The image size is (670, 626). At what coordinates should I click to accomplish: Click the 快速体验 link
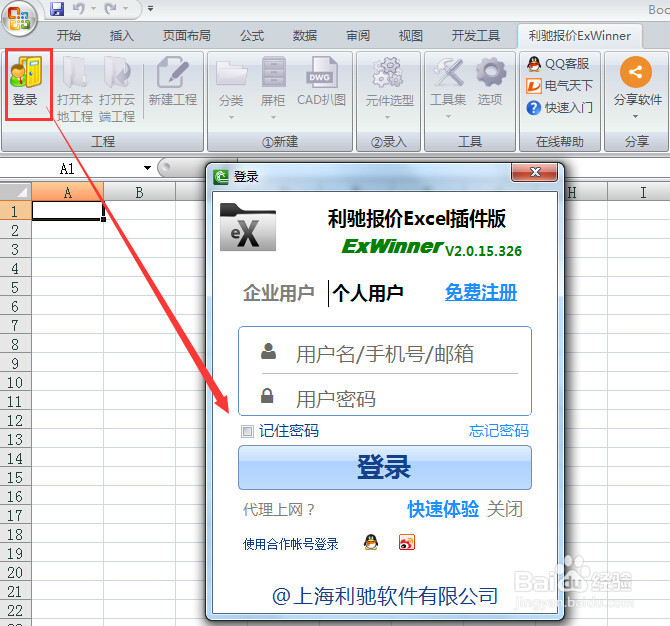coord(443,509)
